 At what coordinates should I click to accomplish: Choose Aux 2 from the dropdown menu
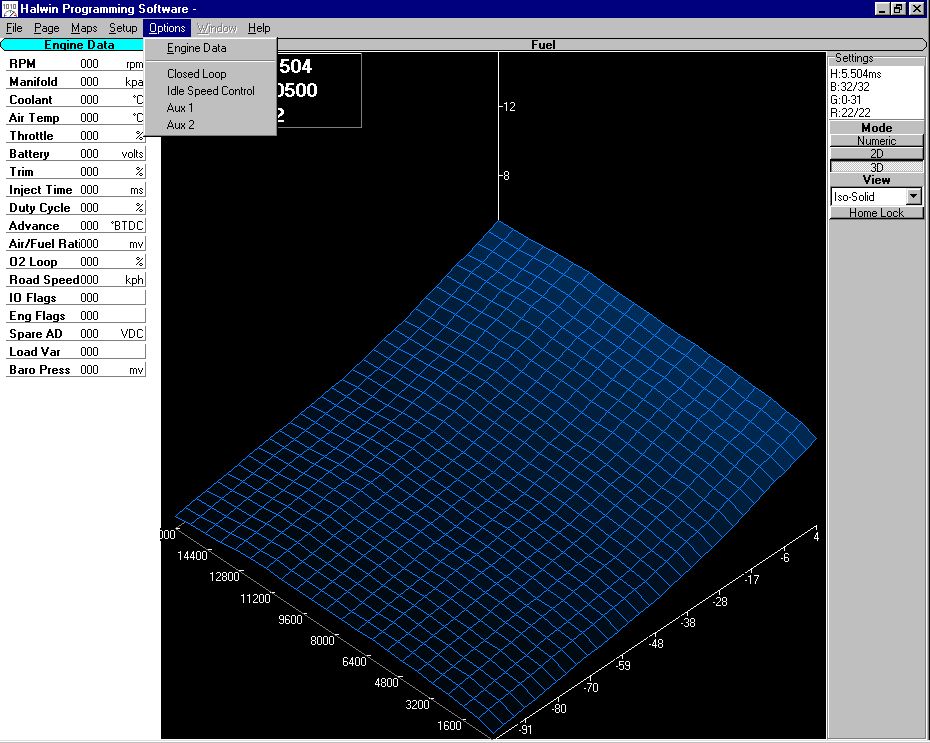[180, 125]
